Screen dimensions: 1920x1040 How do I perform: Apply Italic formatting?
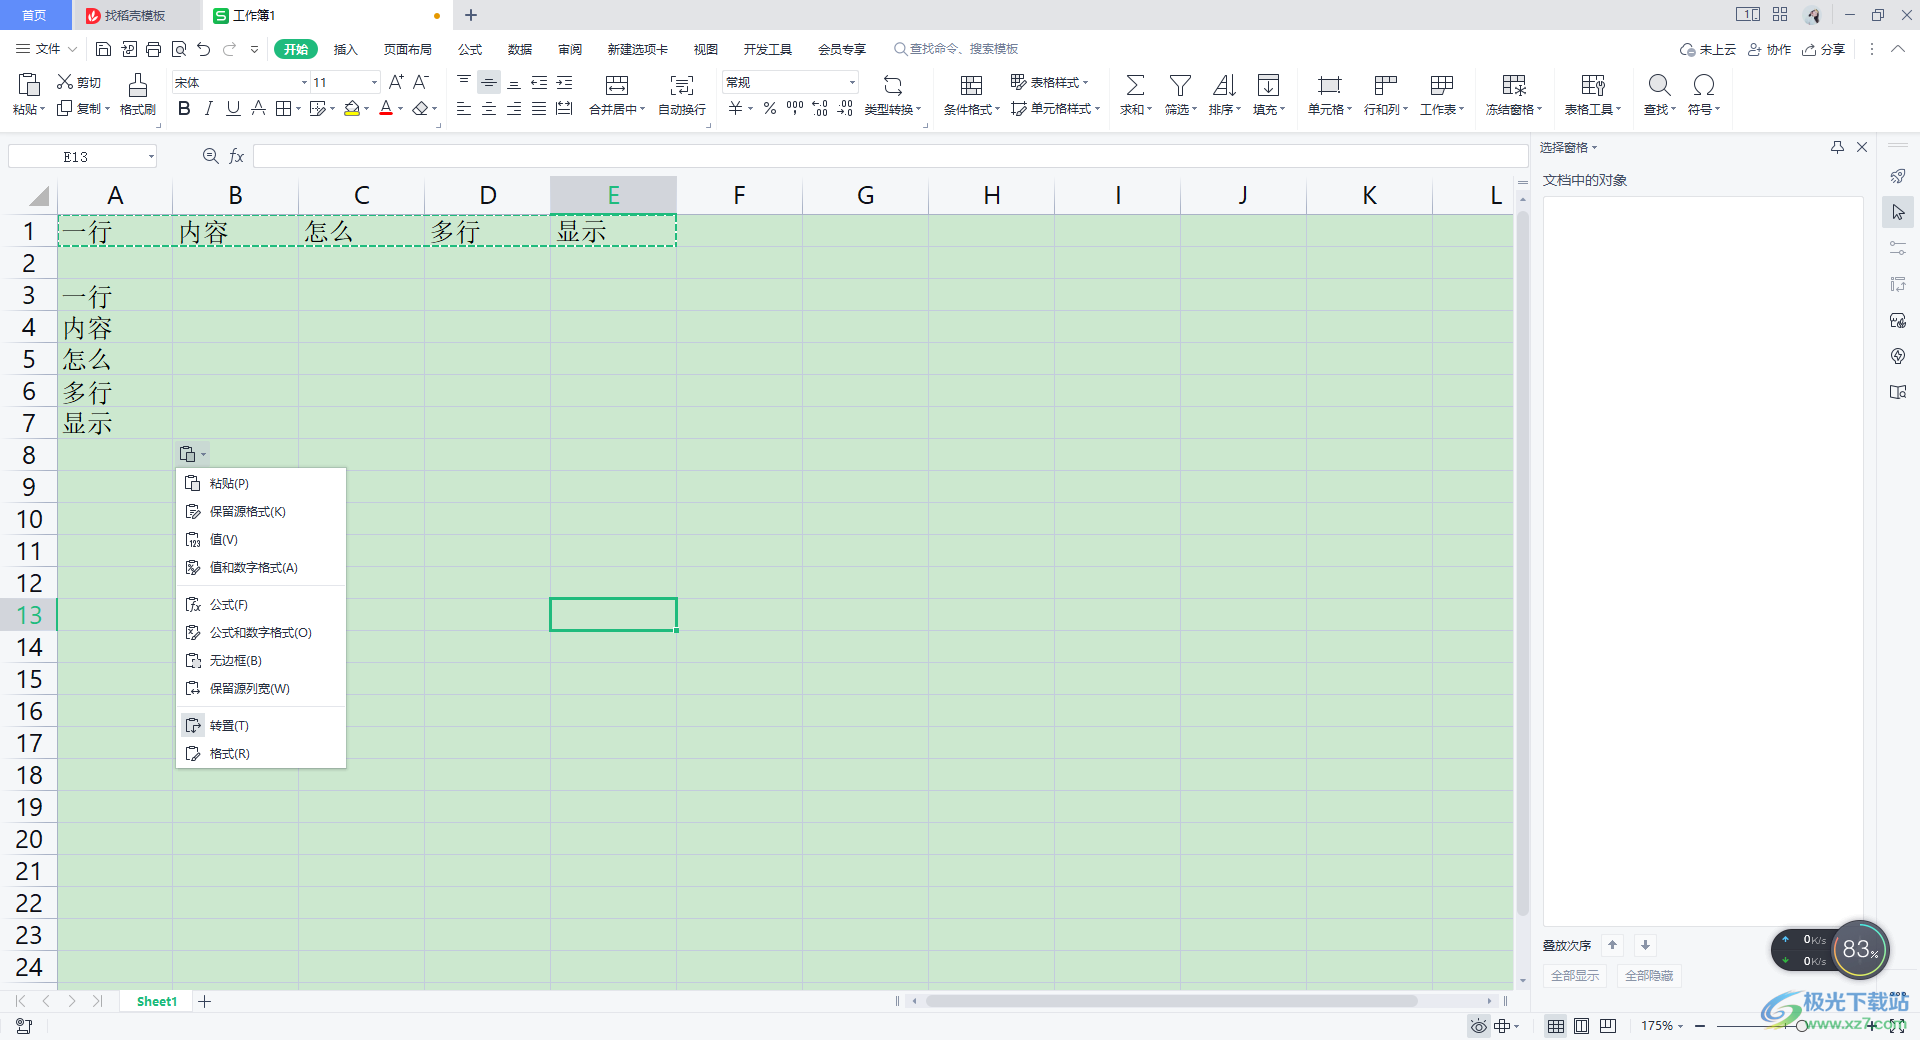[208, 108]
